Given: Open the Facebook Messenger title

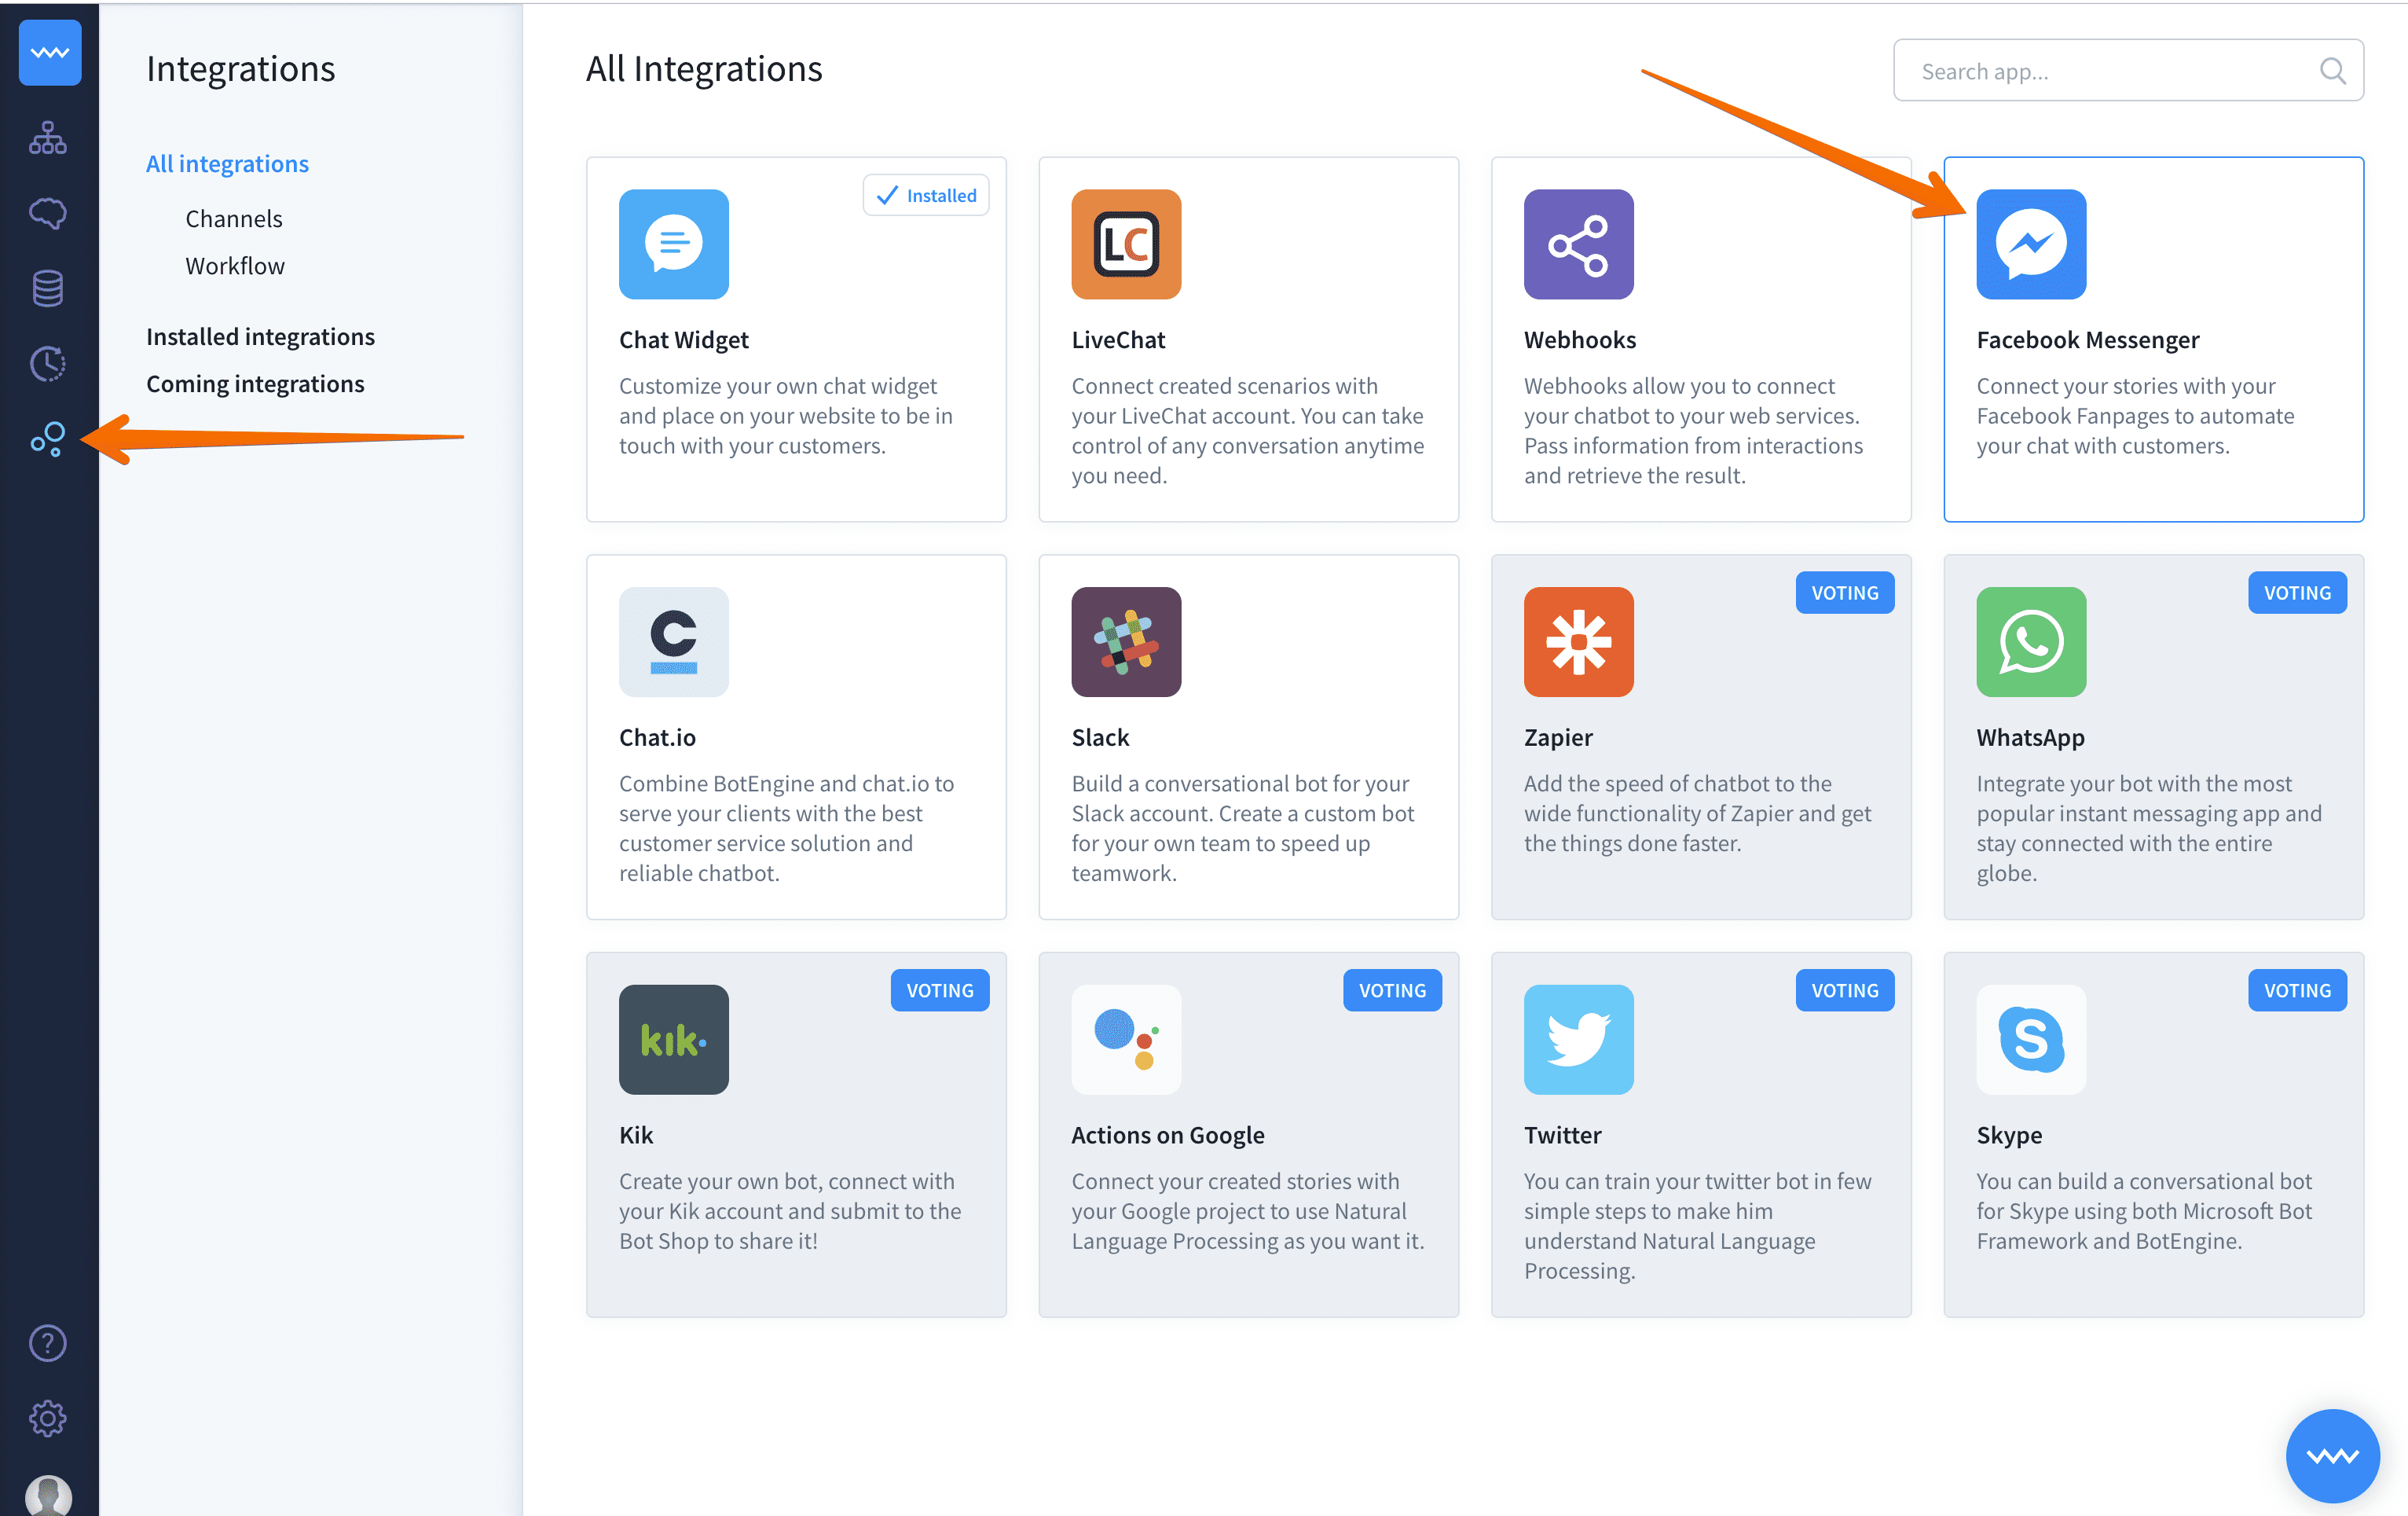Looking at the screenshot, I should tap(2088, 340).
